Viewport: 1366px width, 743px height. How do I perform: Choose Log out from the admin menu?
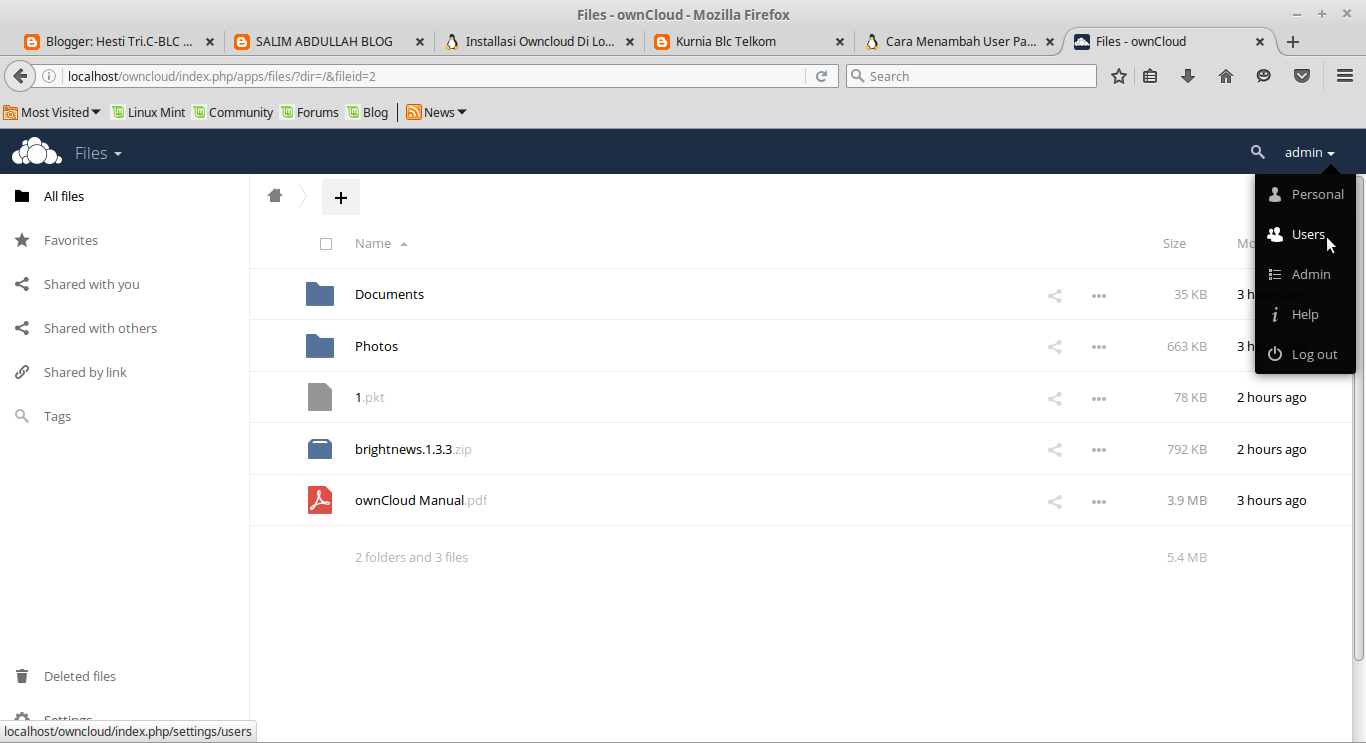click(1305, 354)
